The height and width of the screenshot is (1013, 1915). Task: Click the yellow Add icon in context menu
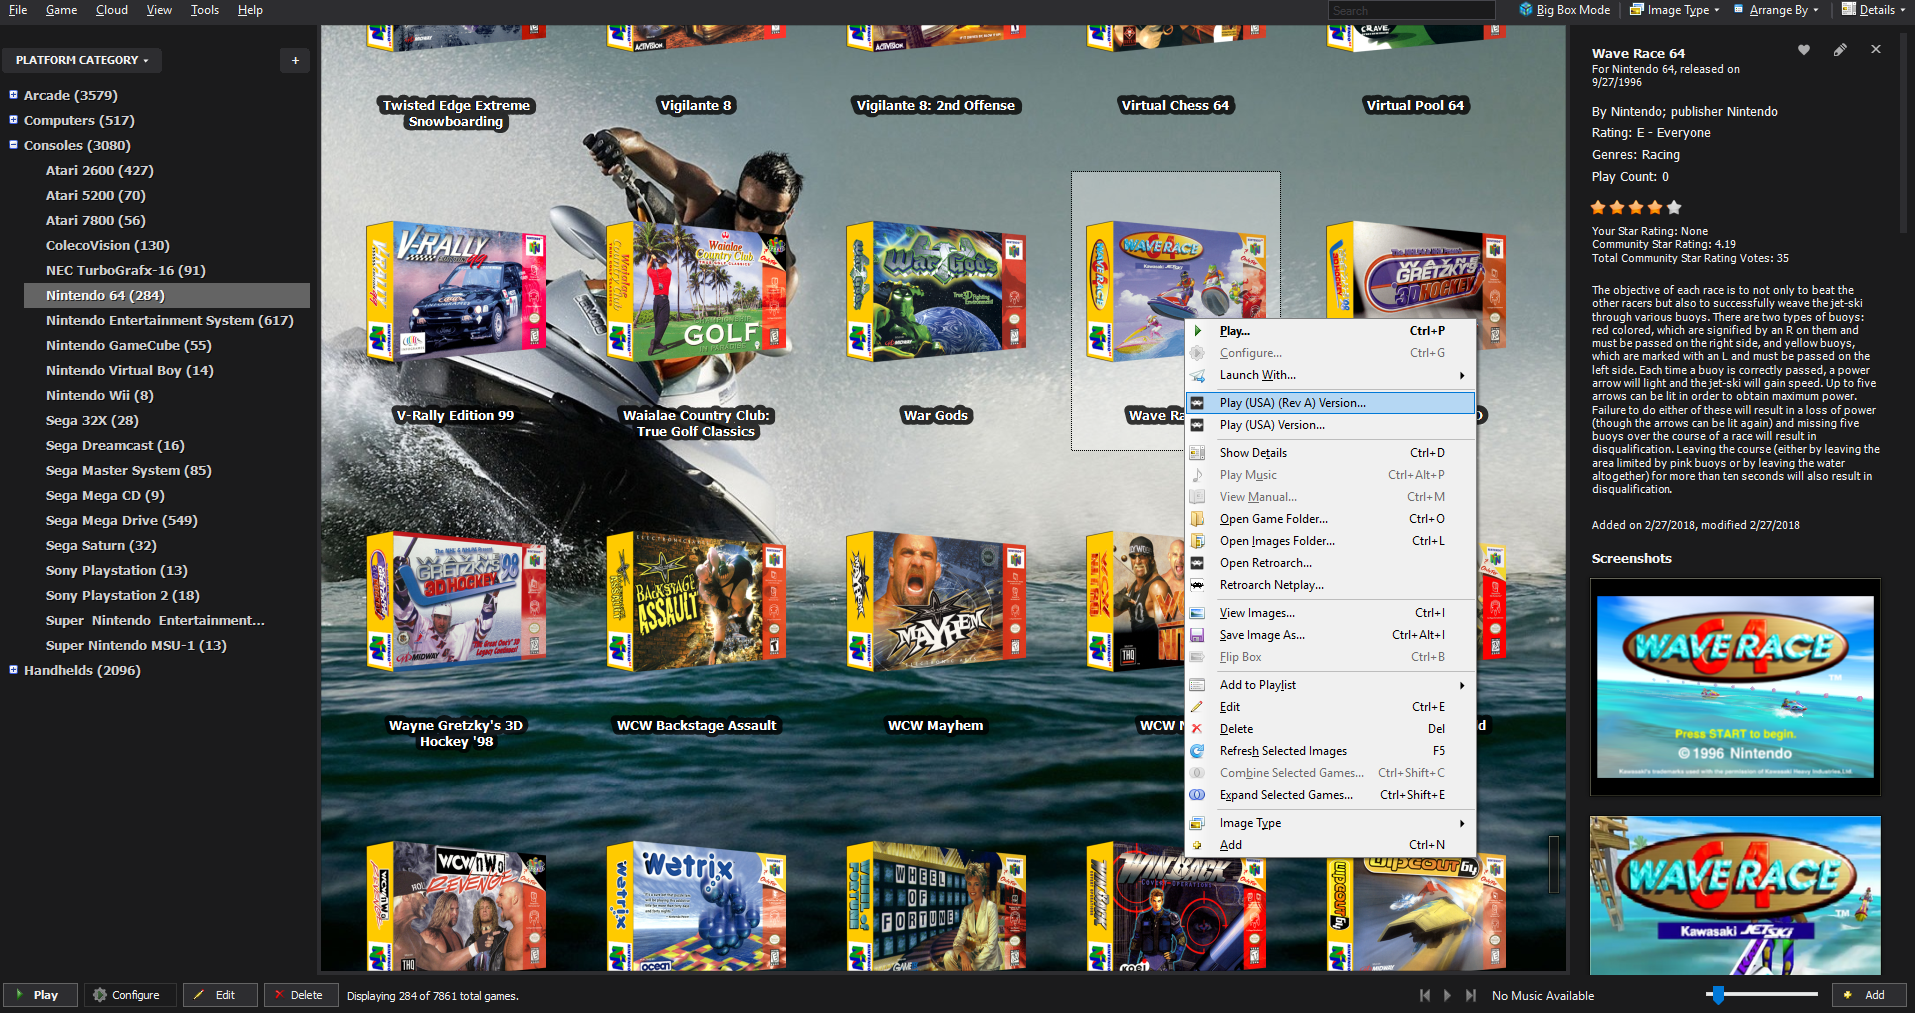click(x=1197, y=845)
